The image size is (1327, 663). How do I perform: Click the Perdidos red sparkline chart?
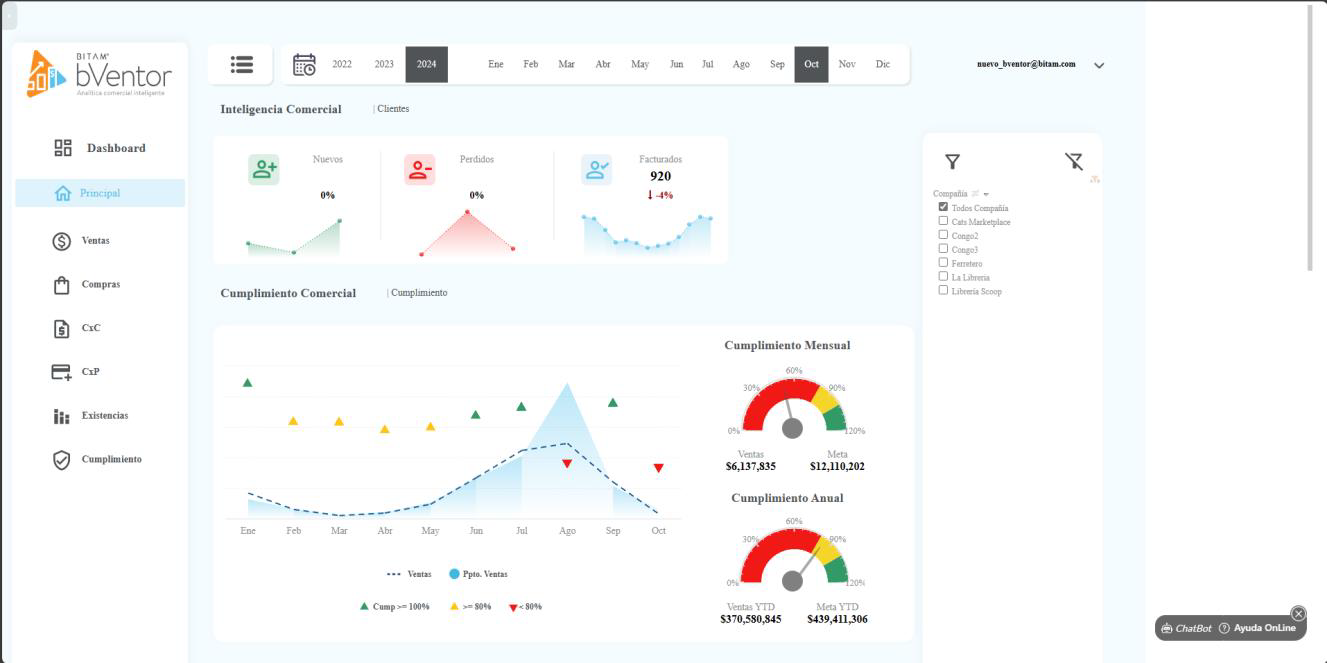(x=467, y=233)
